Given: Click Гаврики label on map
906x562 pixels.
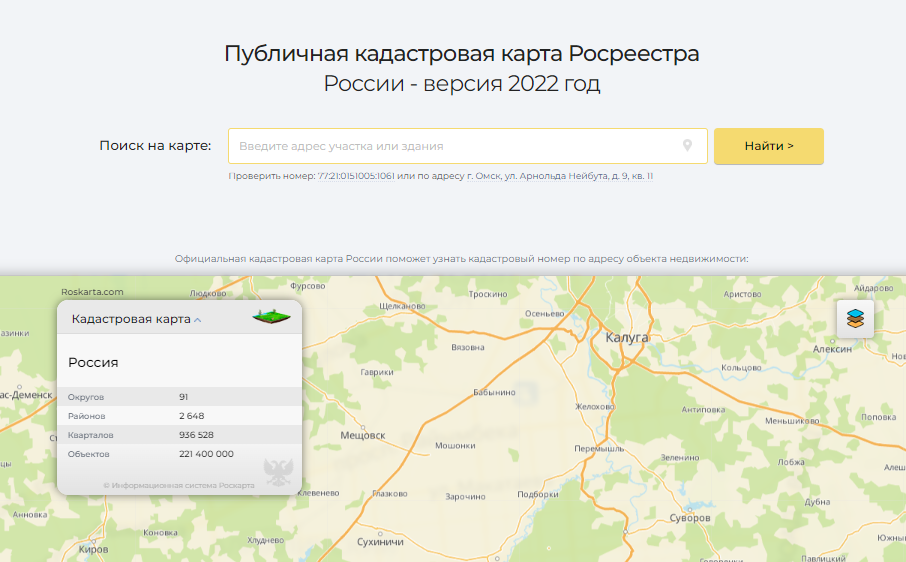Looking at the screenshot, I should click(377, 373).
